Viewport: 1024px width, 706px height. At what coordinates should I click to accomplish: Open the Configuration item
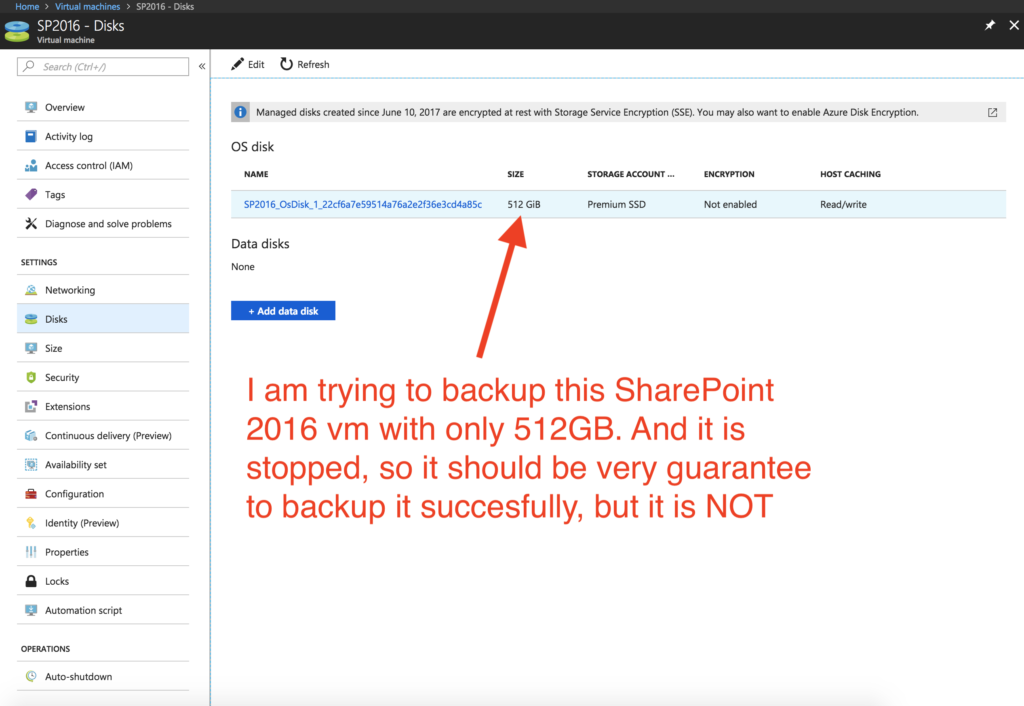(x=103, y=494)
